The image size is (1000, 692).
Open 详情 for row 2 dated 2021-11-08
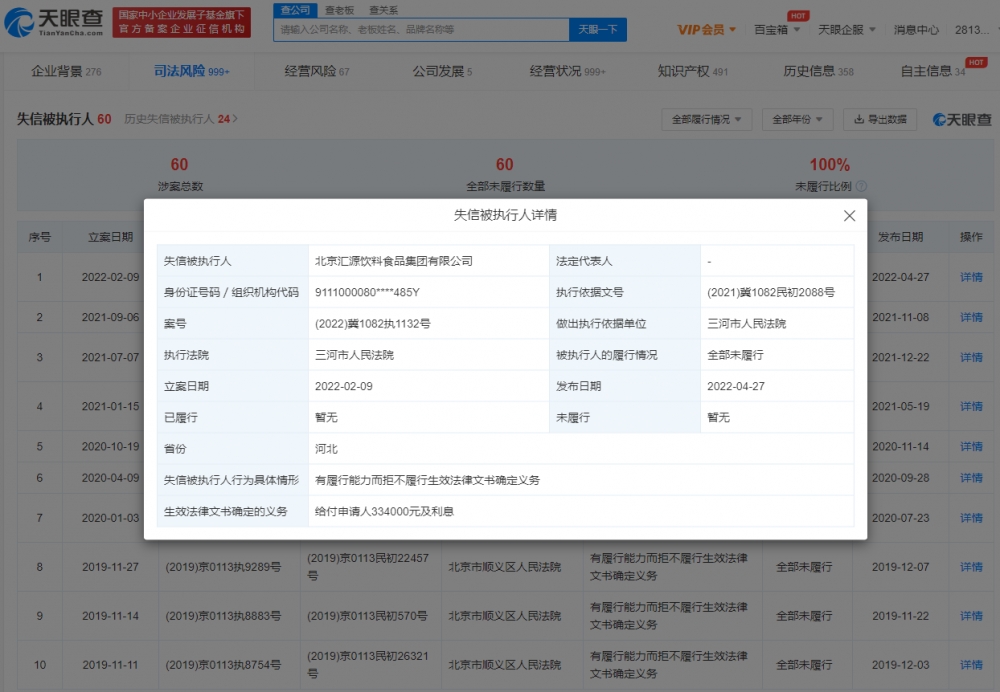coord(971,317)
